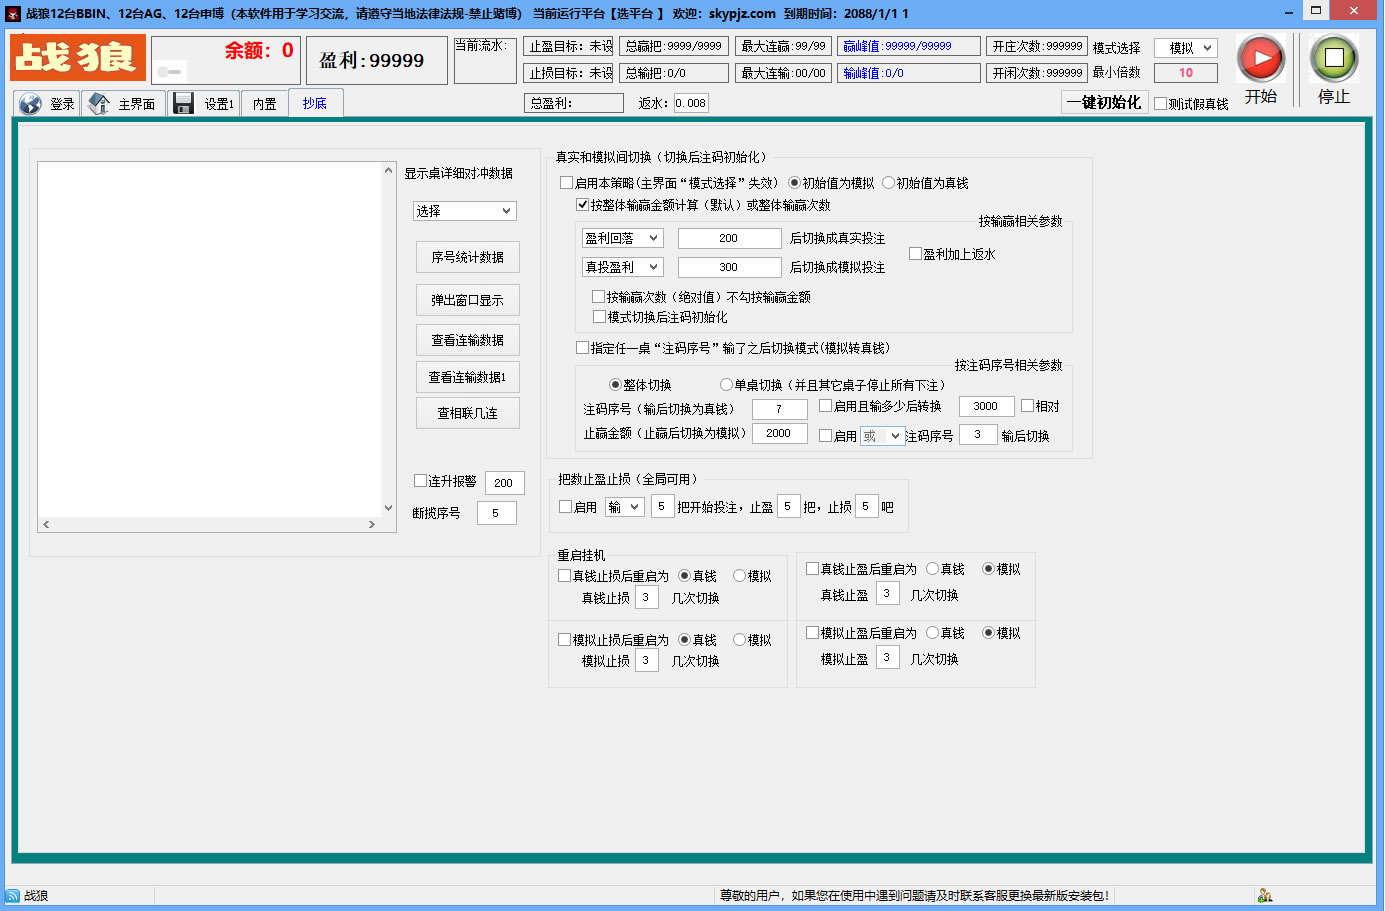
Task: Click the 序号统计数据 button
Action: pos(467,257)
